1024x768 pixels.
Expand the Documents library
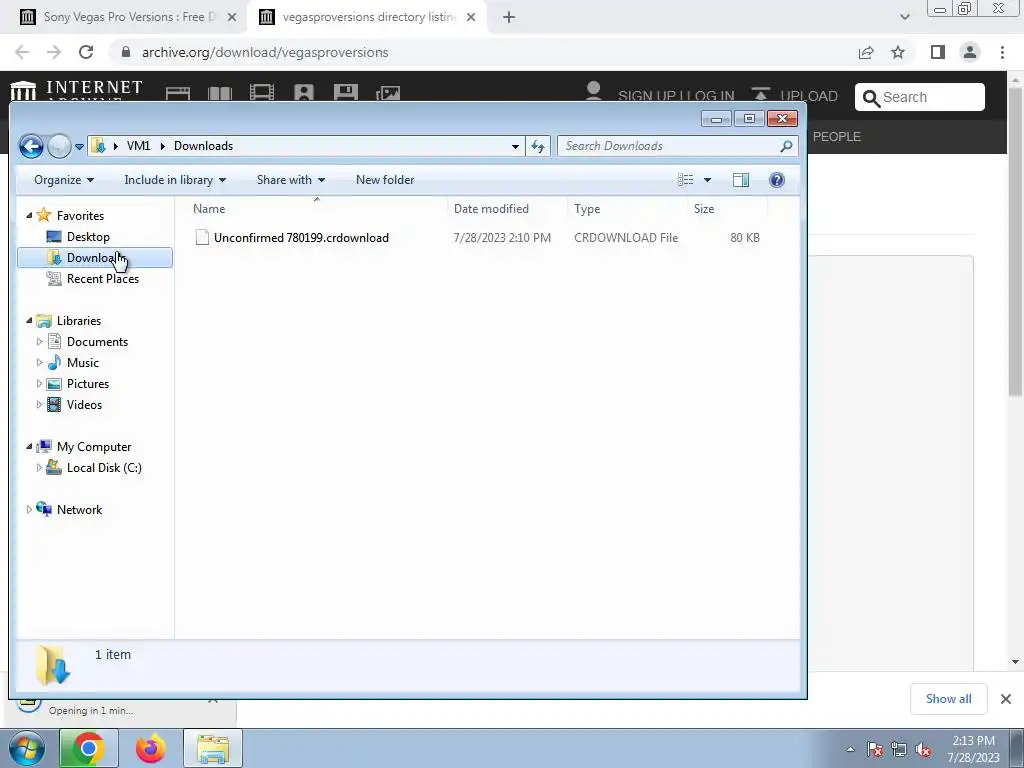pyautogui.click(x=39, y=342)
